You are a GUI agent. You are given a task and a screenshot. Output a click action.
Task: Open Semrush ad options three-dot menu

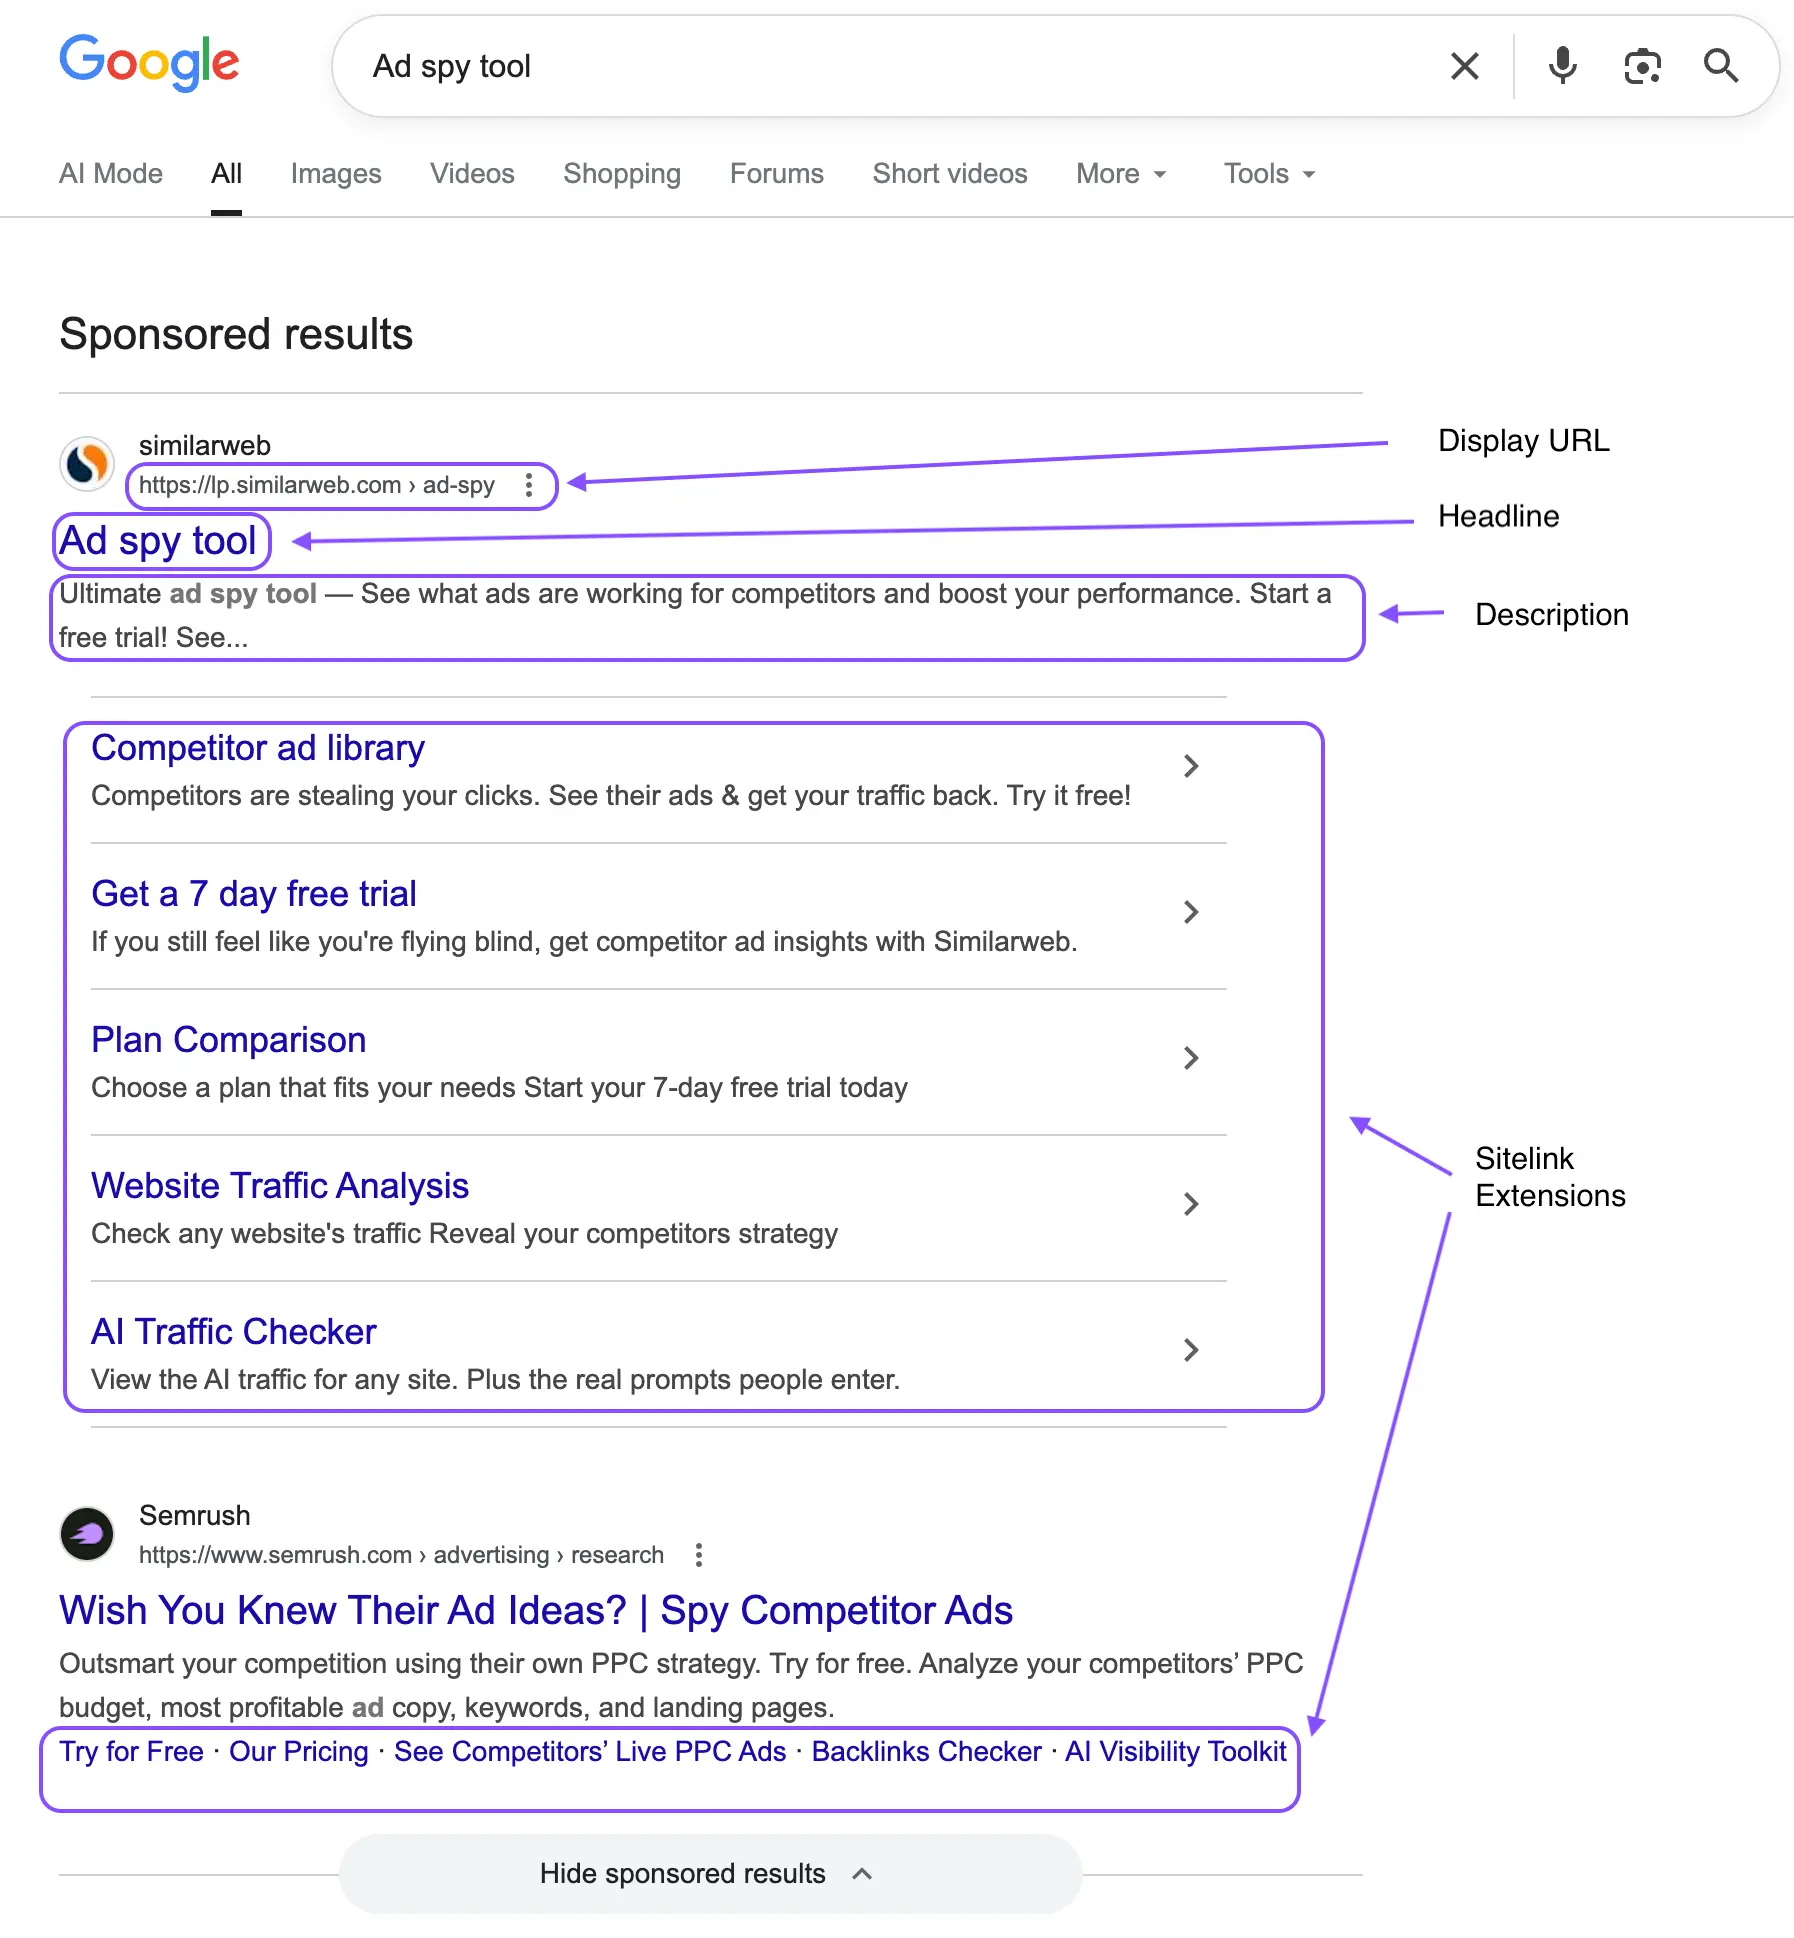click(699, 1555)
